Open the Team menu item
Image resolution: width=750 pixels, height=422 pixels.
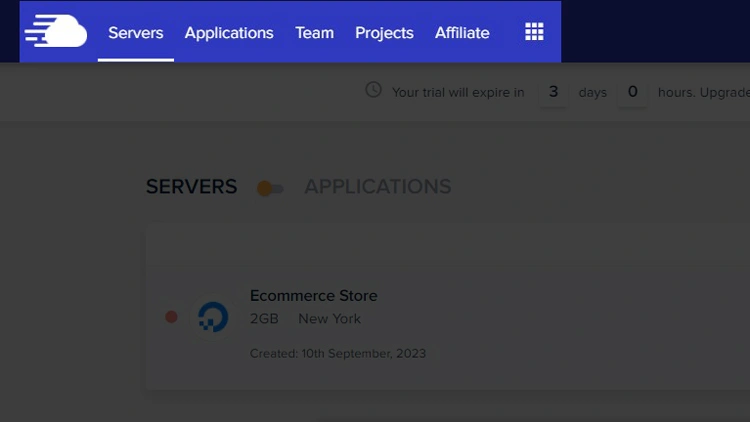click(x=314, y=33)
